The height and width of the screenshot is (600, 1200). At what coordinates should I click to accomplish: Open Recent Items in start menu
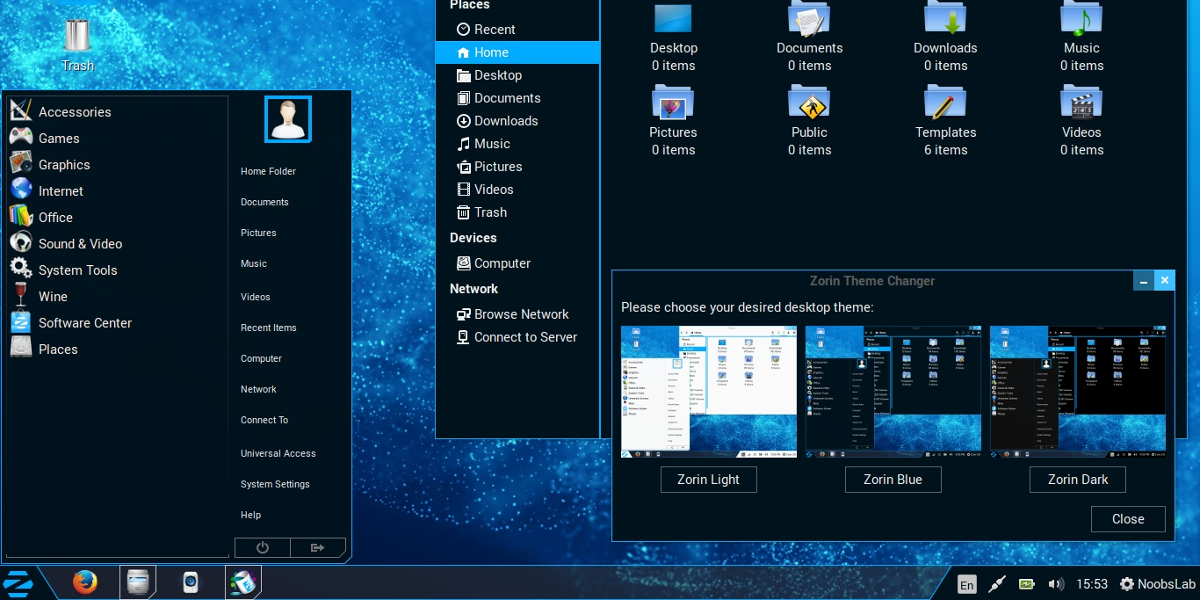(268, 328)
